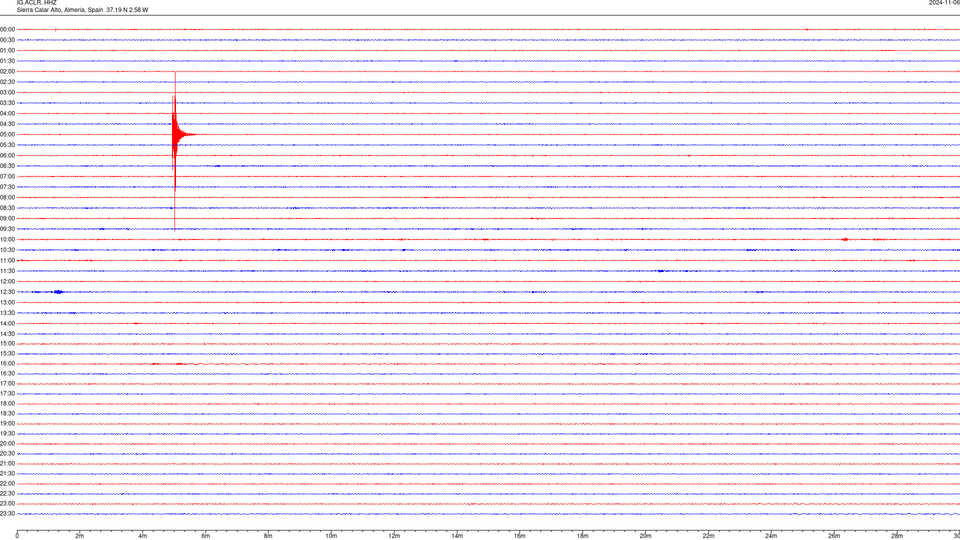Viewport: 960px width, 540px height.
Task: Click the "14:00" time label
Action: point(8,323)
